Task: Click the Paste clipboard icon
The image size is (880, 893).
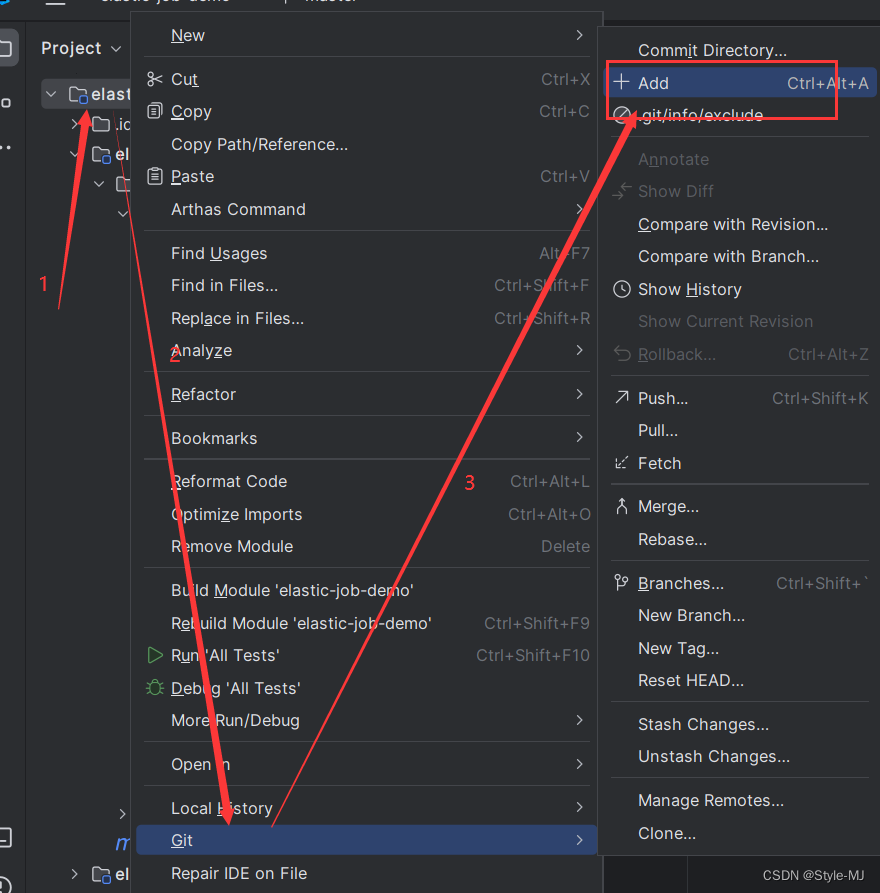Action: [154, 177]
